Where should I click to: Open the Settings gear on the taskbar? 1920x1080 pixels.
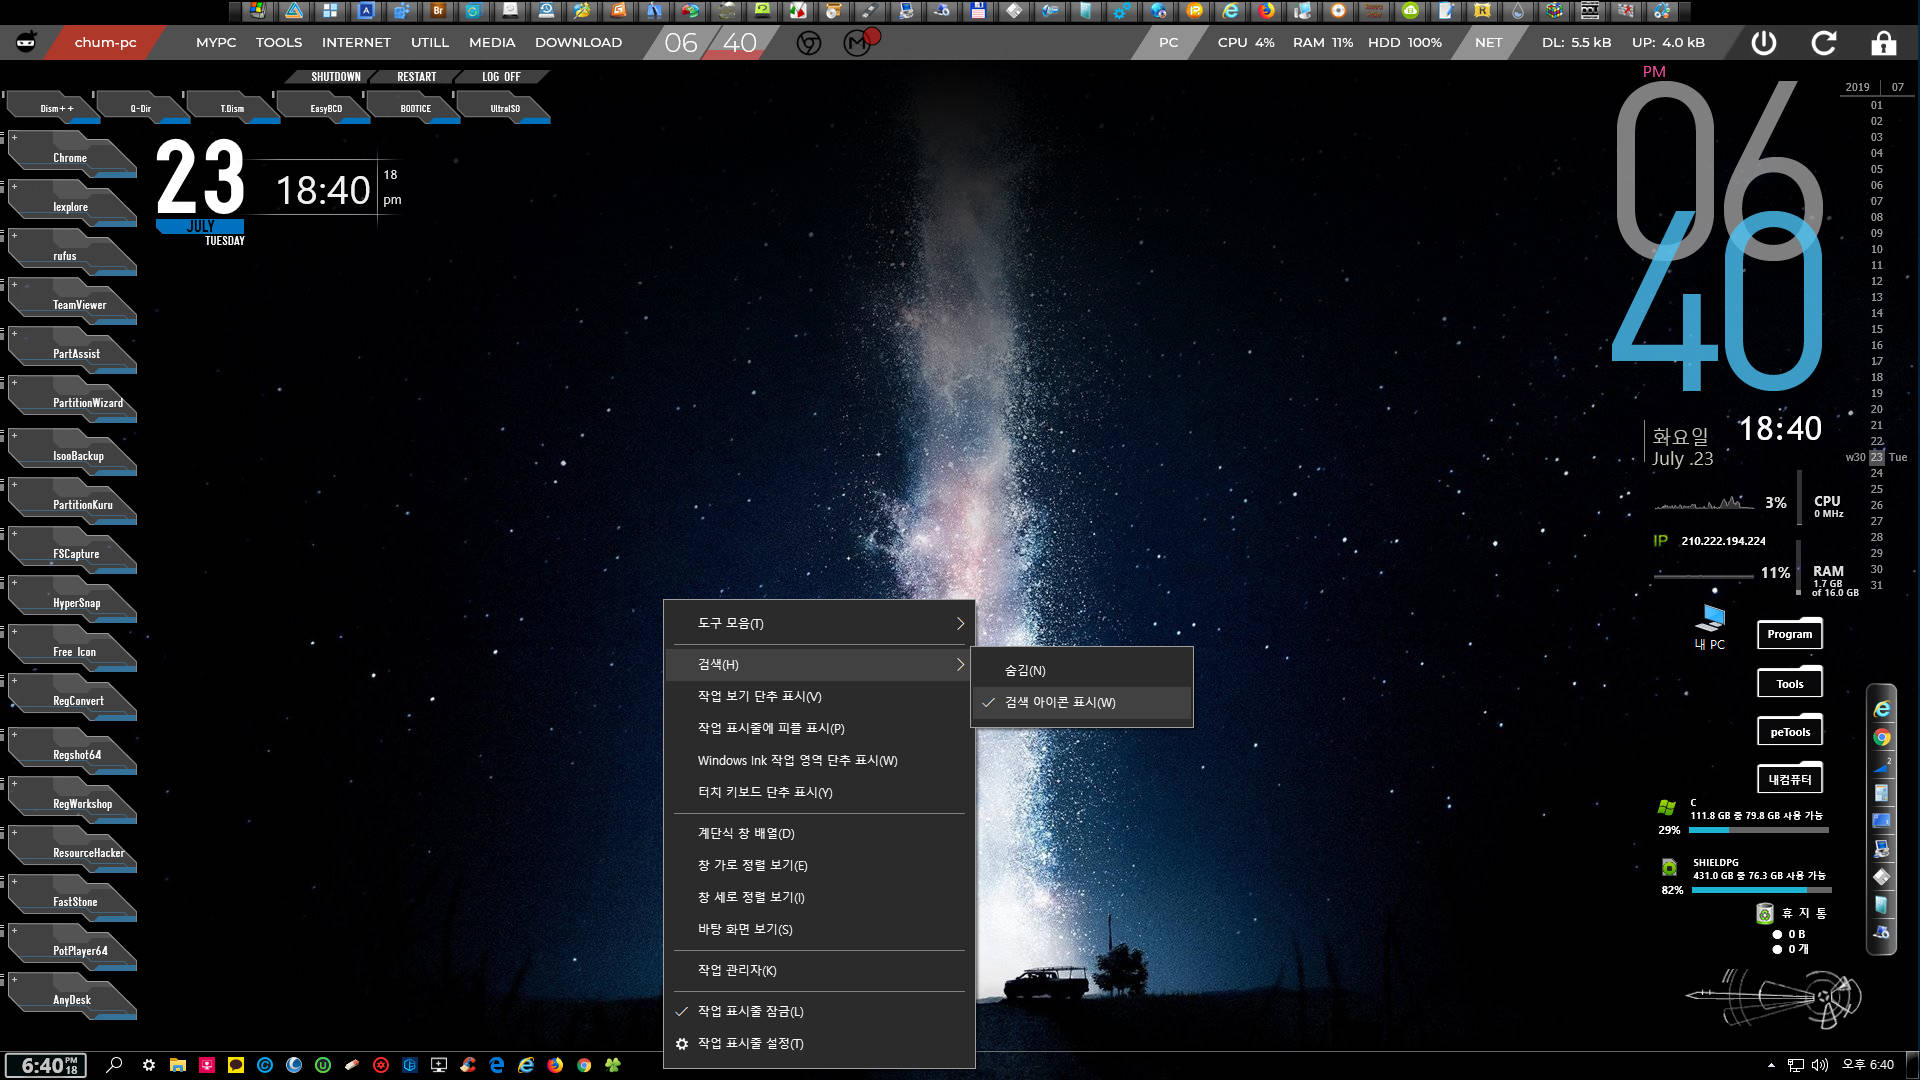[149, 1065]
